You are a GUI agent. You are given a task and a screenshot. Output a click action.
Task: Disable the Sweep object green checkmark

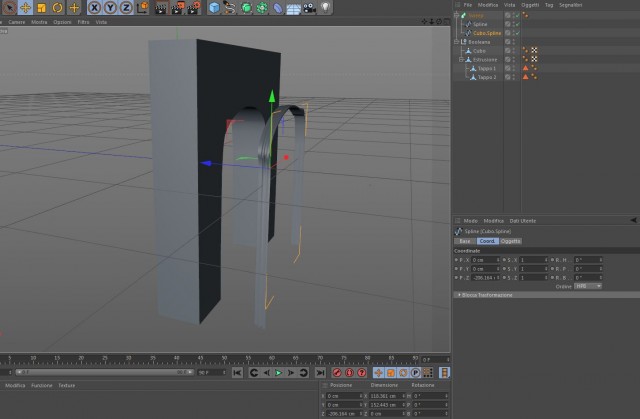518,16
